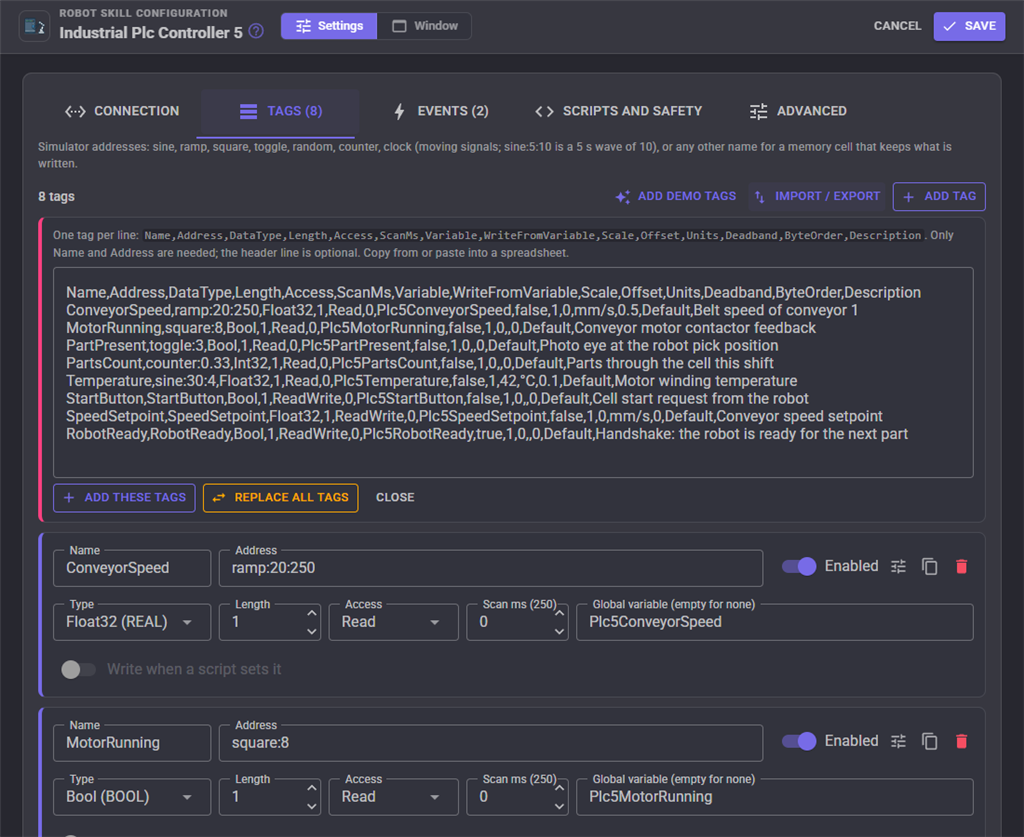Decrease ConveyorSpeed Length value
Screen dimensions: 1024x837
[312, 631]
